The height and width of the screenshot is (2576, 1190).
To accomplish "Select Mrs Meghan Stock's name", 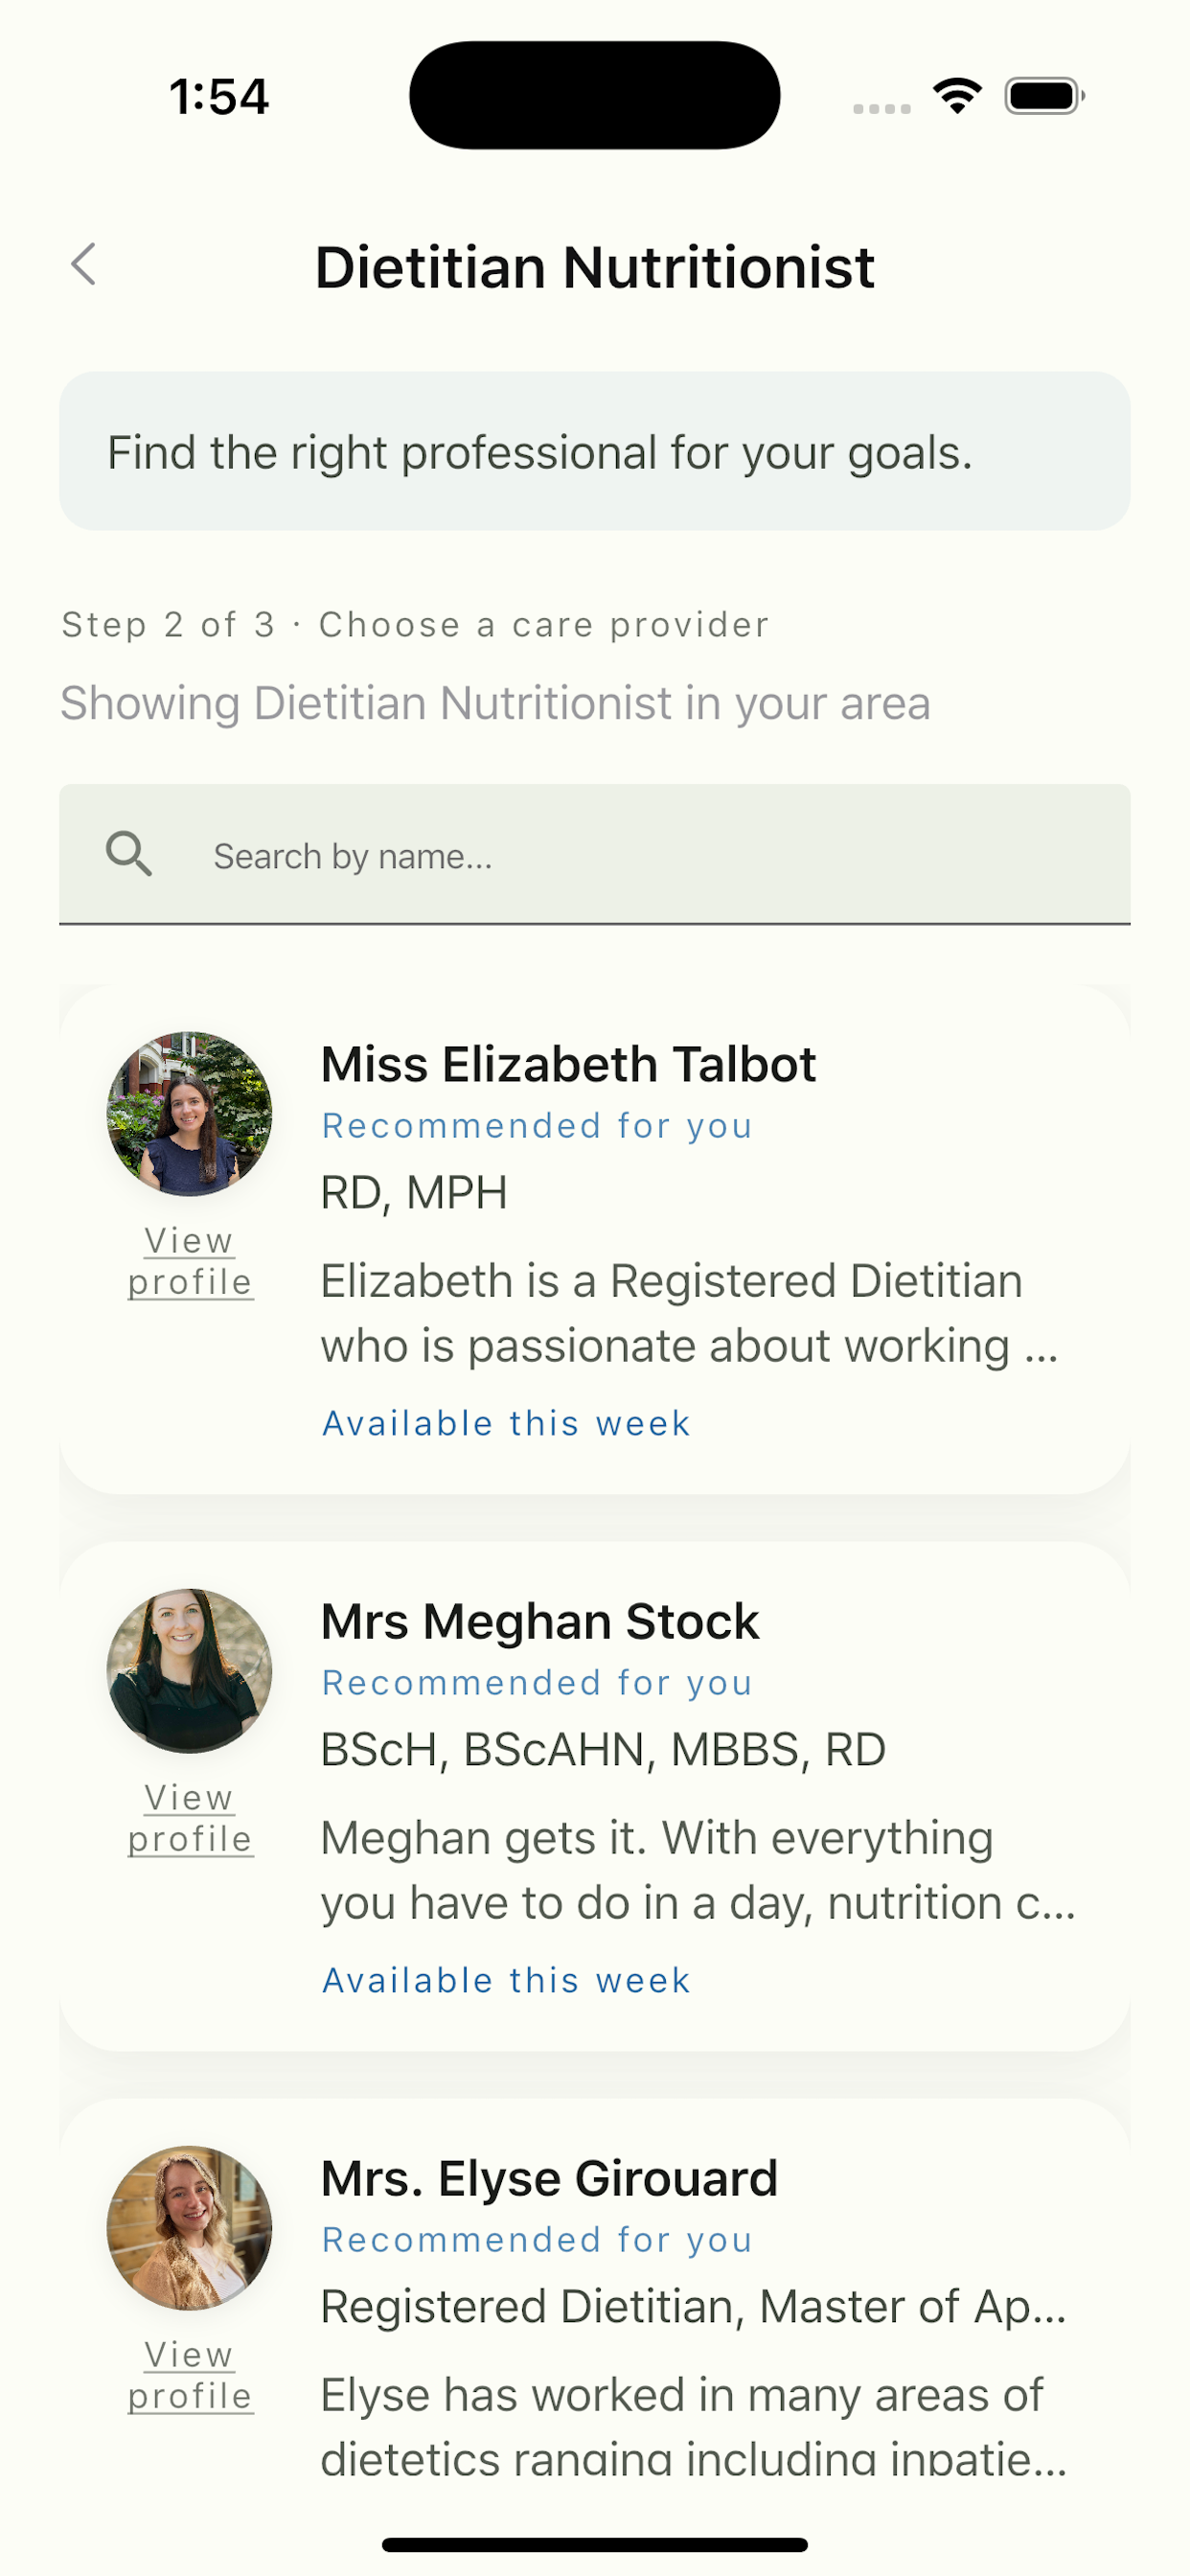I will coord(540,1621).
